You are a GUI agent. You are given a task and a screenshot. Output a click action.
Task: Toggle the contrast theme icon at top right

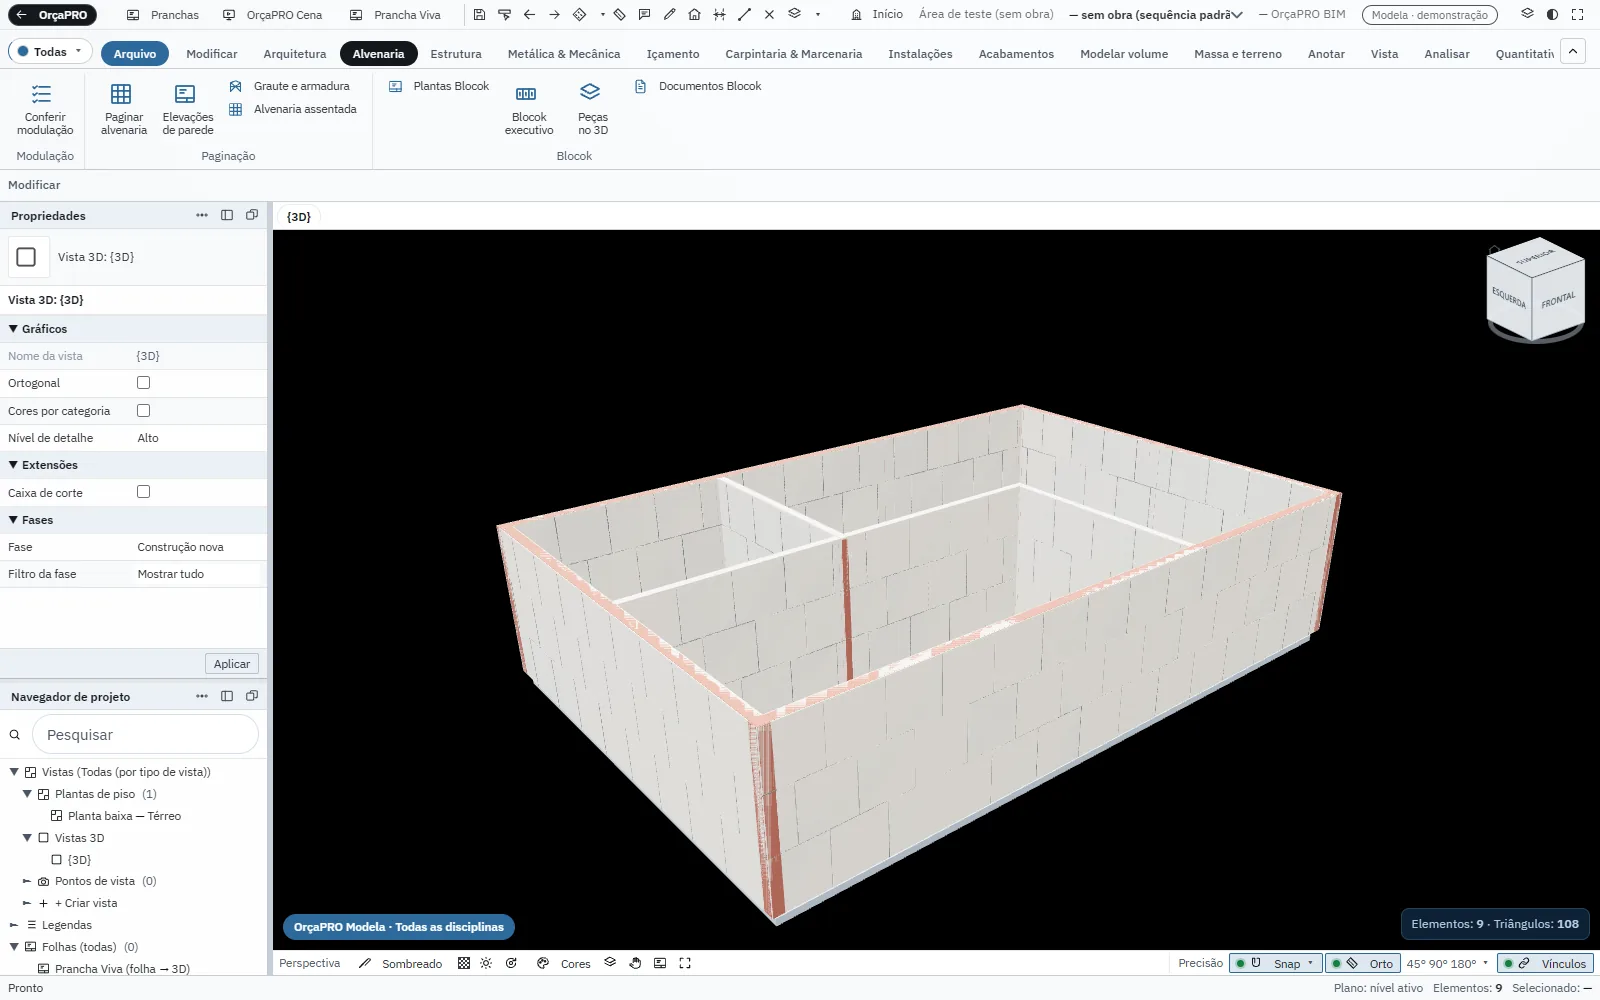click(x=1552, y=15)
